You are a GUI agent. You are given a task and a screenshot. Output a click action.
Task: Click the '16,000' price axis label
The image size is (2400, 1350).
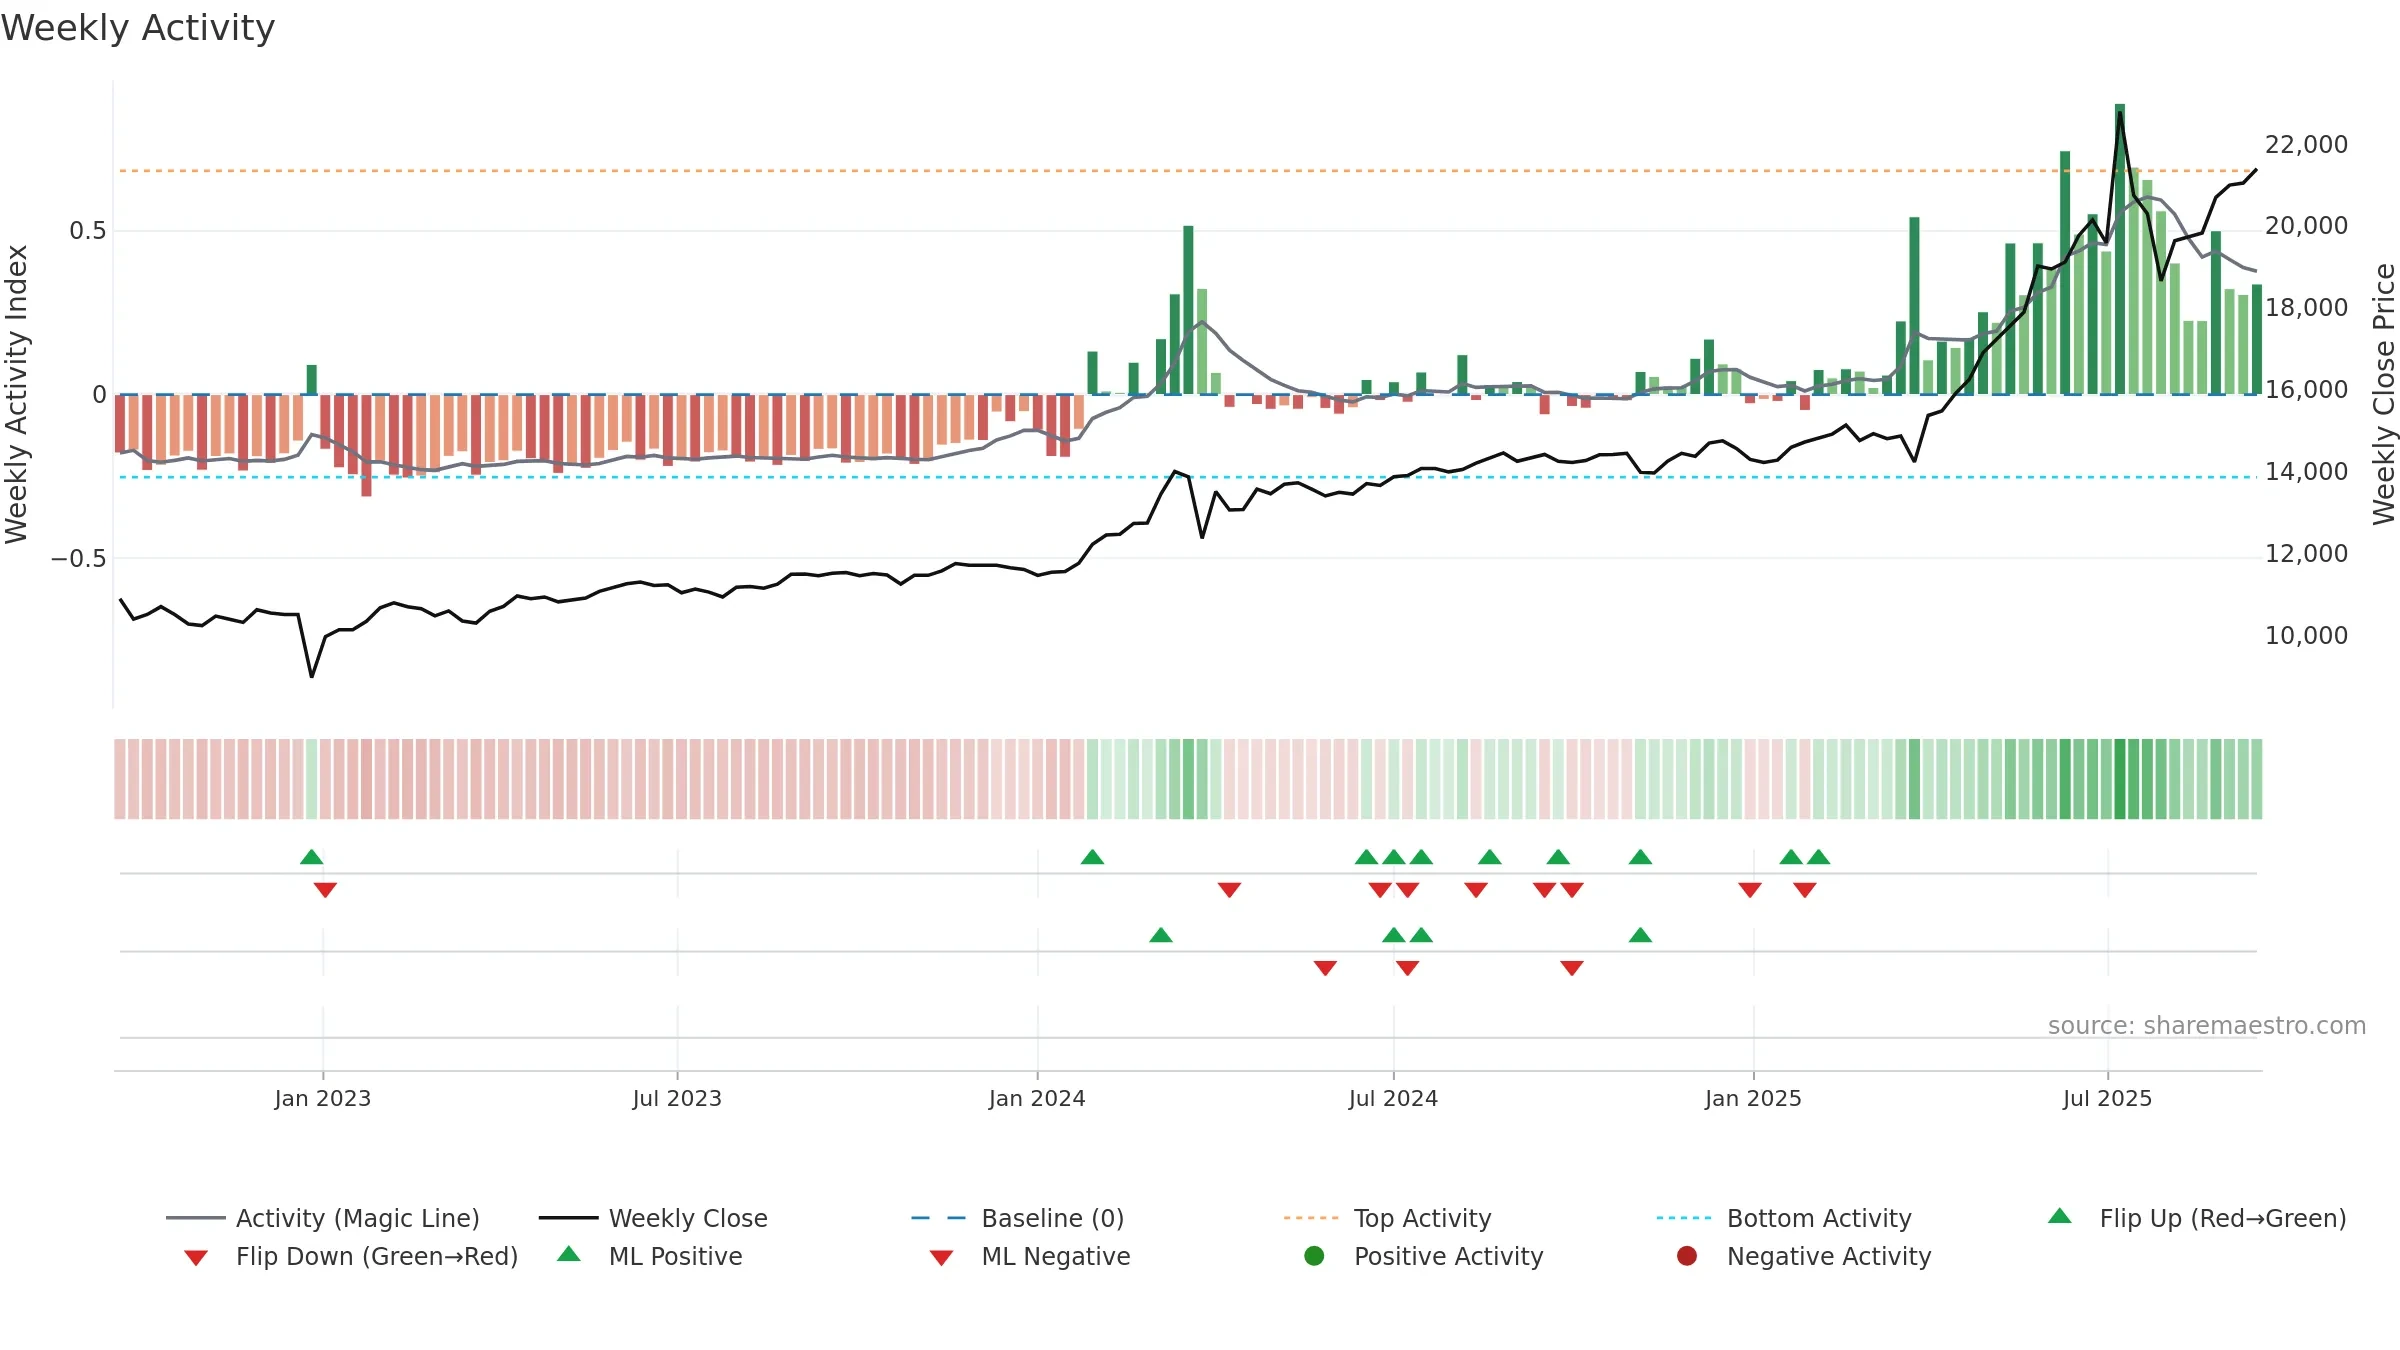tap(2306, 390)
